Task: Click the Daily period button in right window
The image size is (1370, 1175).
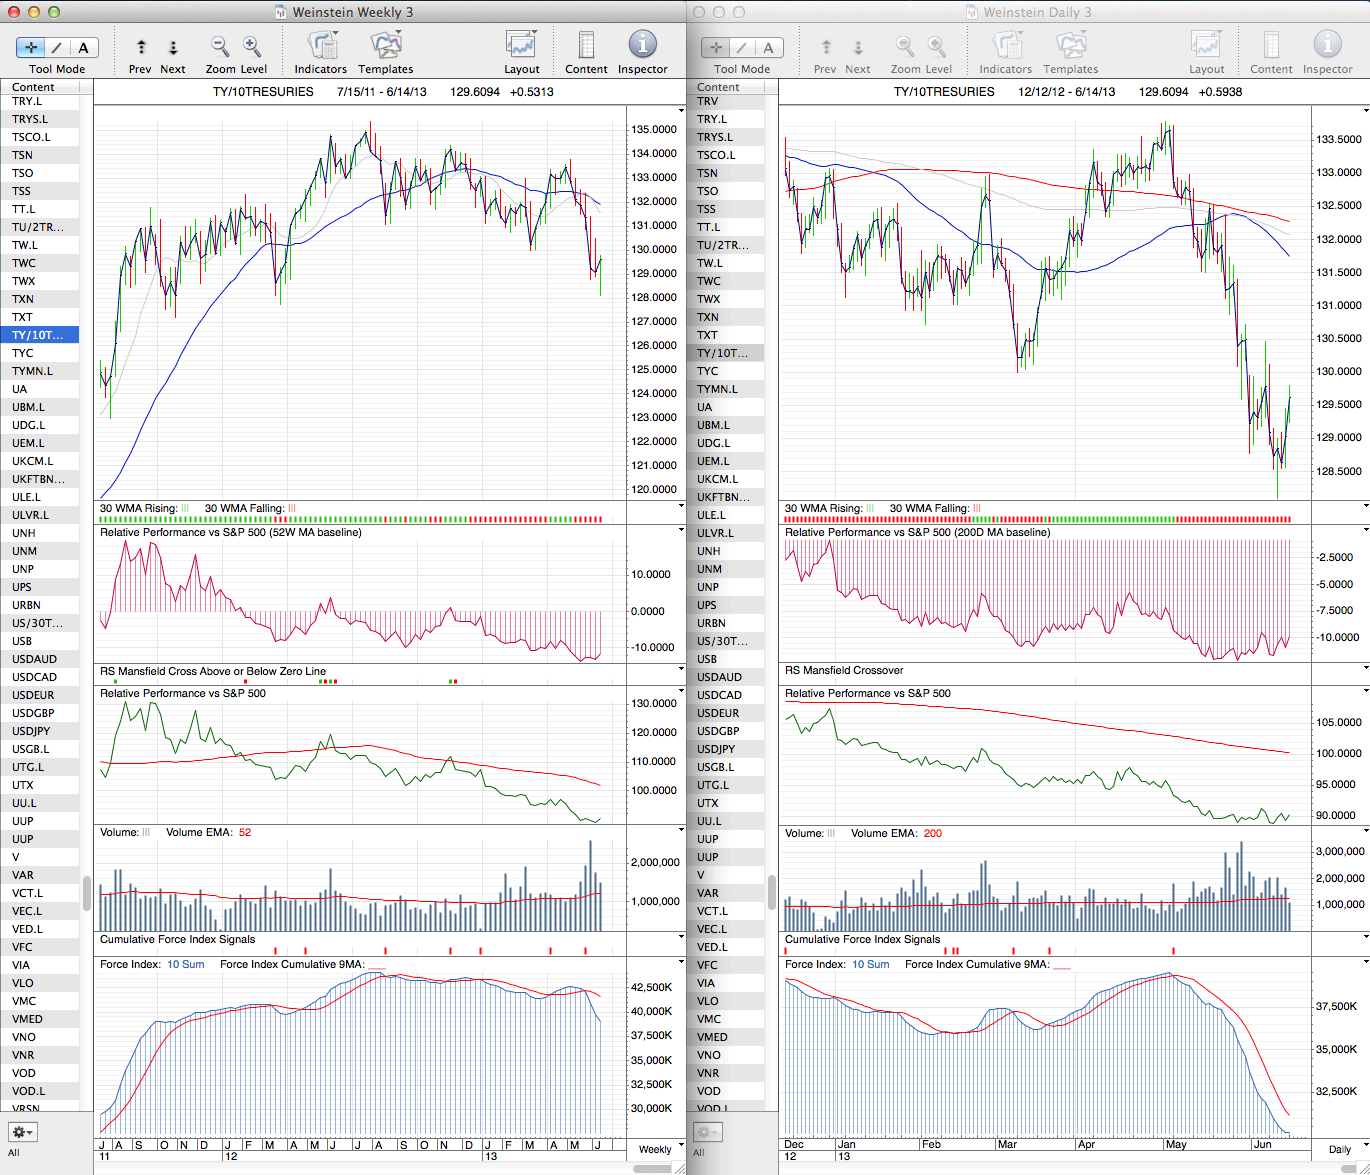Action: [x=1340, y=1149]
